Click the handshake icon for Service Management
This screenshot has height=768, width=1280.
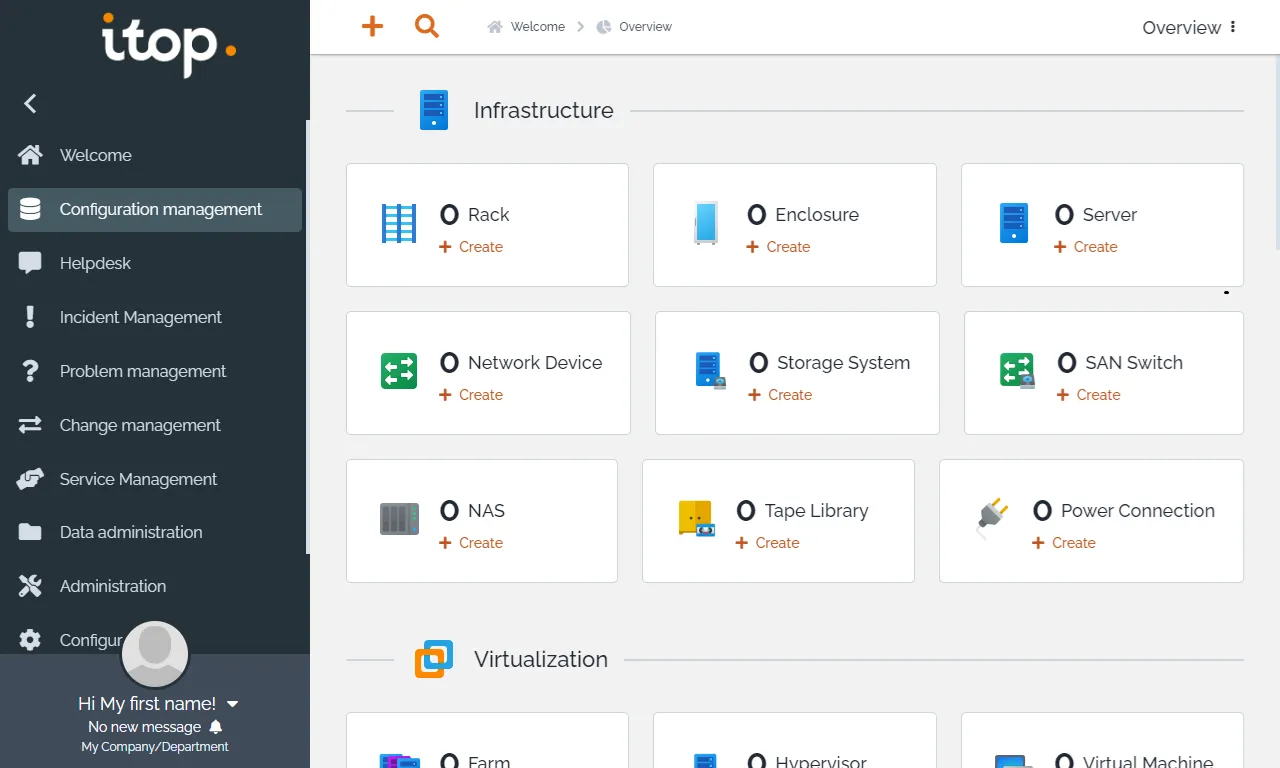[30, 479]
